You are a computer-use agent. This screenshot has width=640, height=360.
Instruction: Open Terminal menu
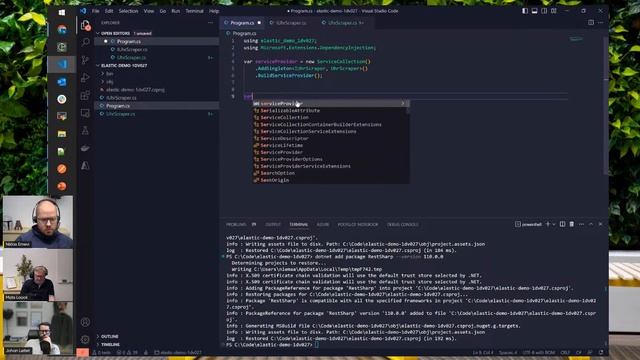(x=195, y=11)
